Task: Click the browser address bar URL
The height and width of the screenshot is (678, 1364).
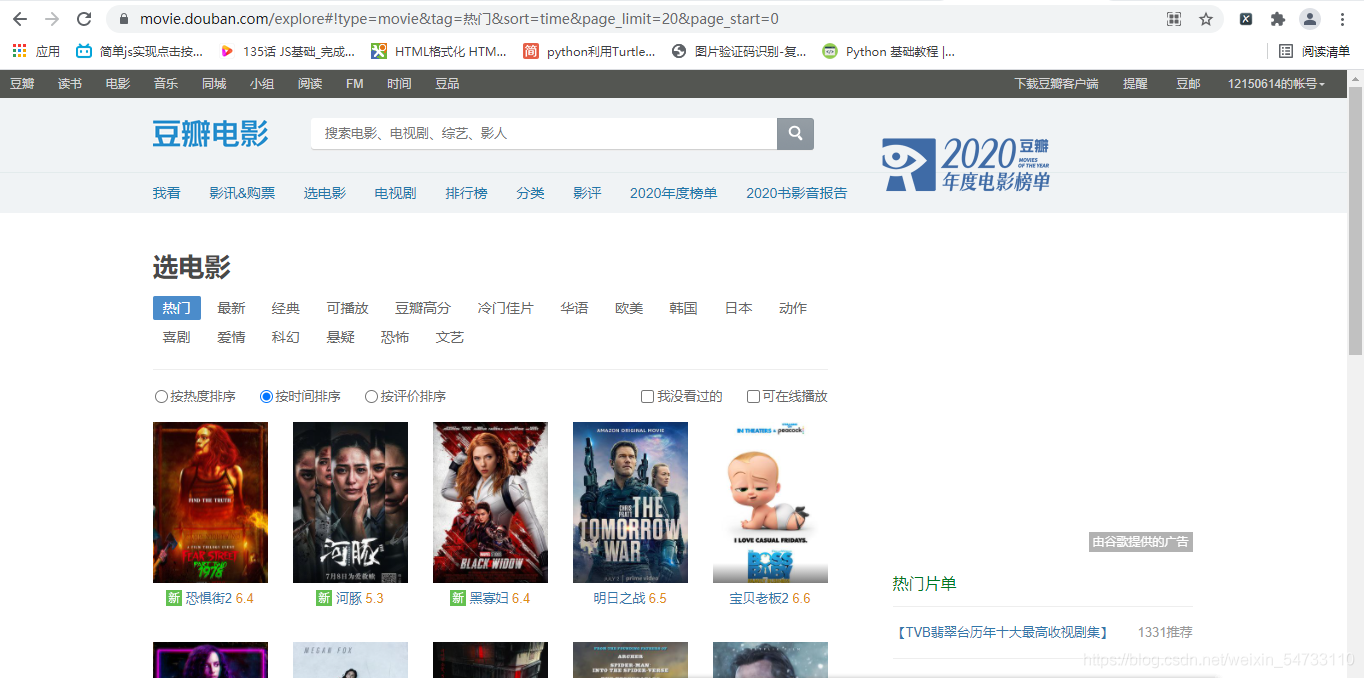Action: (459, 19)
